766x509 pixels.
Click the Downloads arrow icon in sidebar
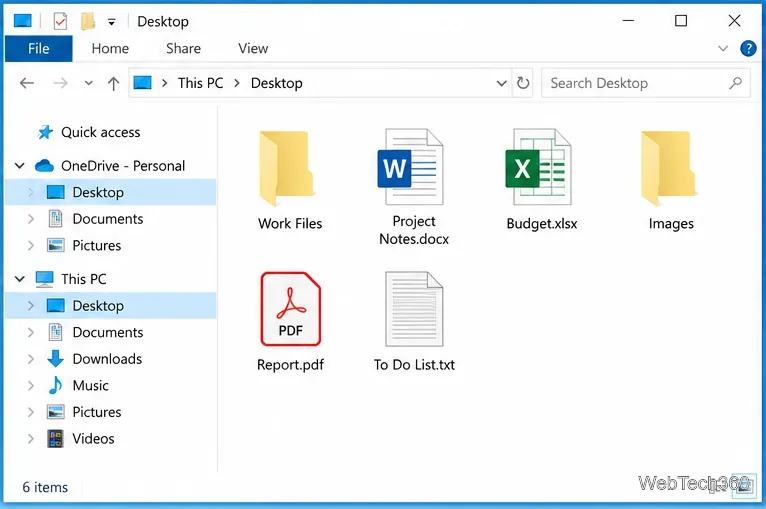point(55,359)
